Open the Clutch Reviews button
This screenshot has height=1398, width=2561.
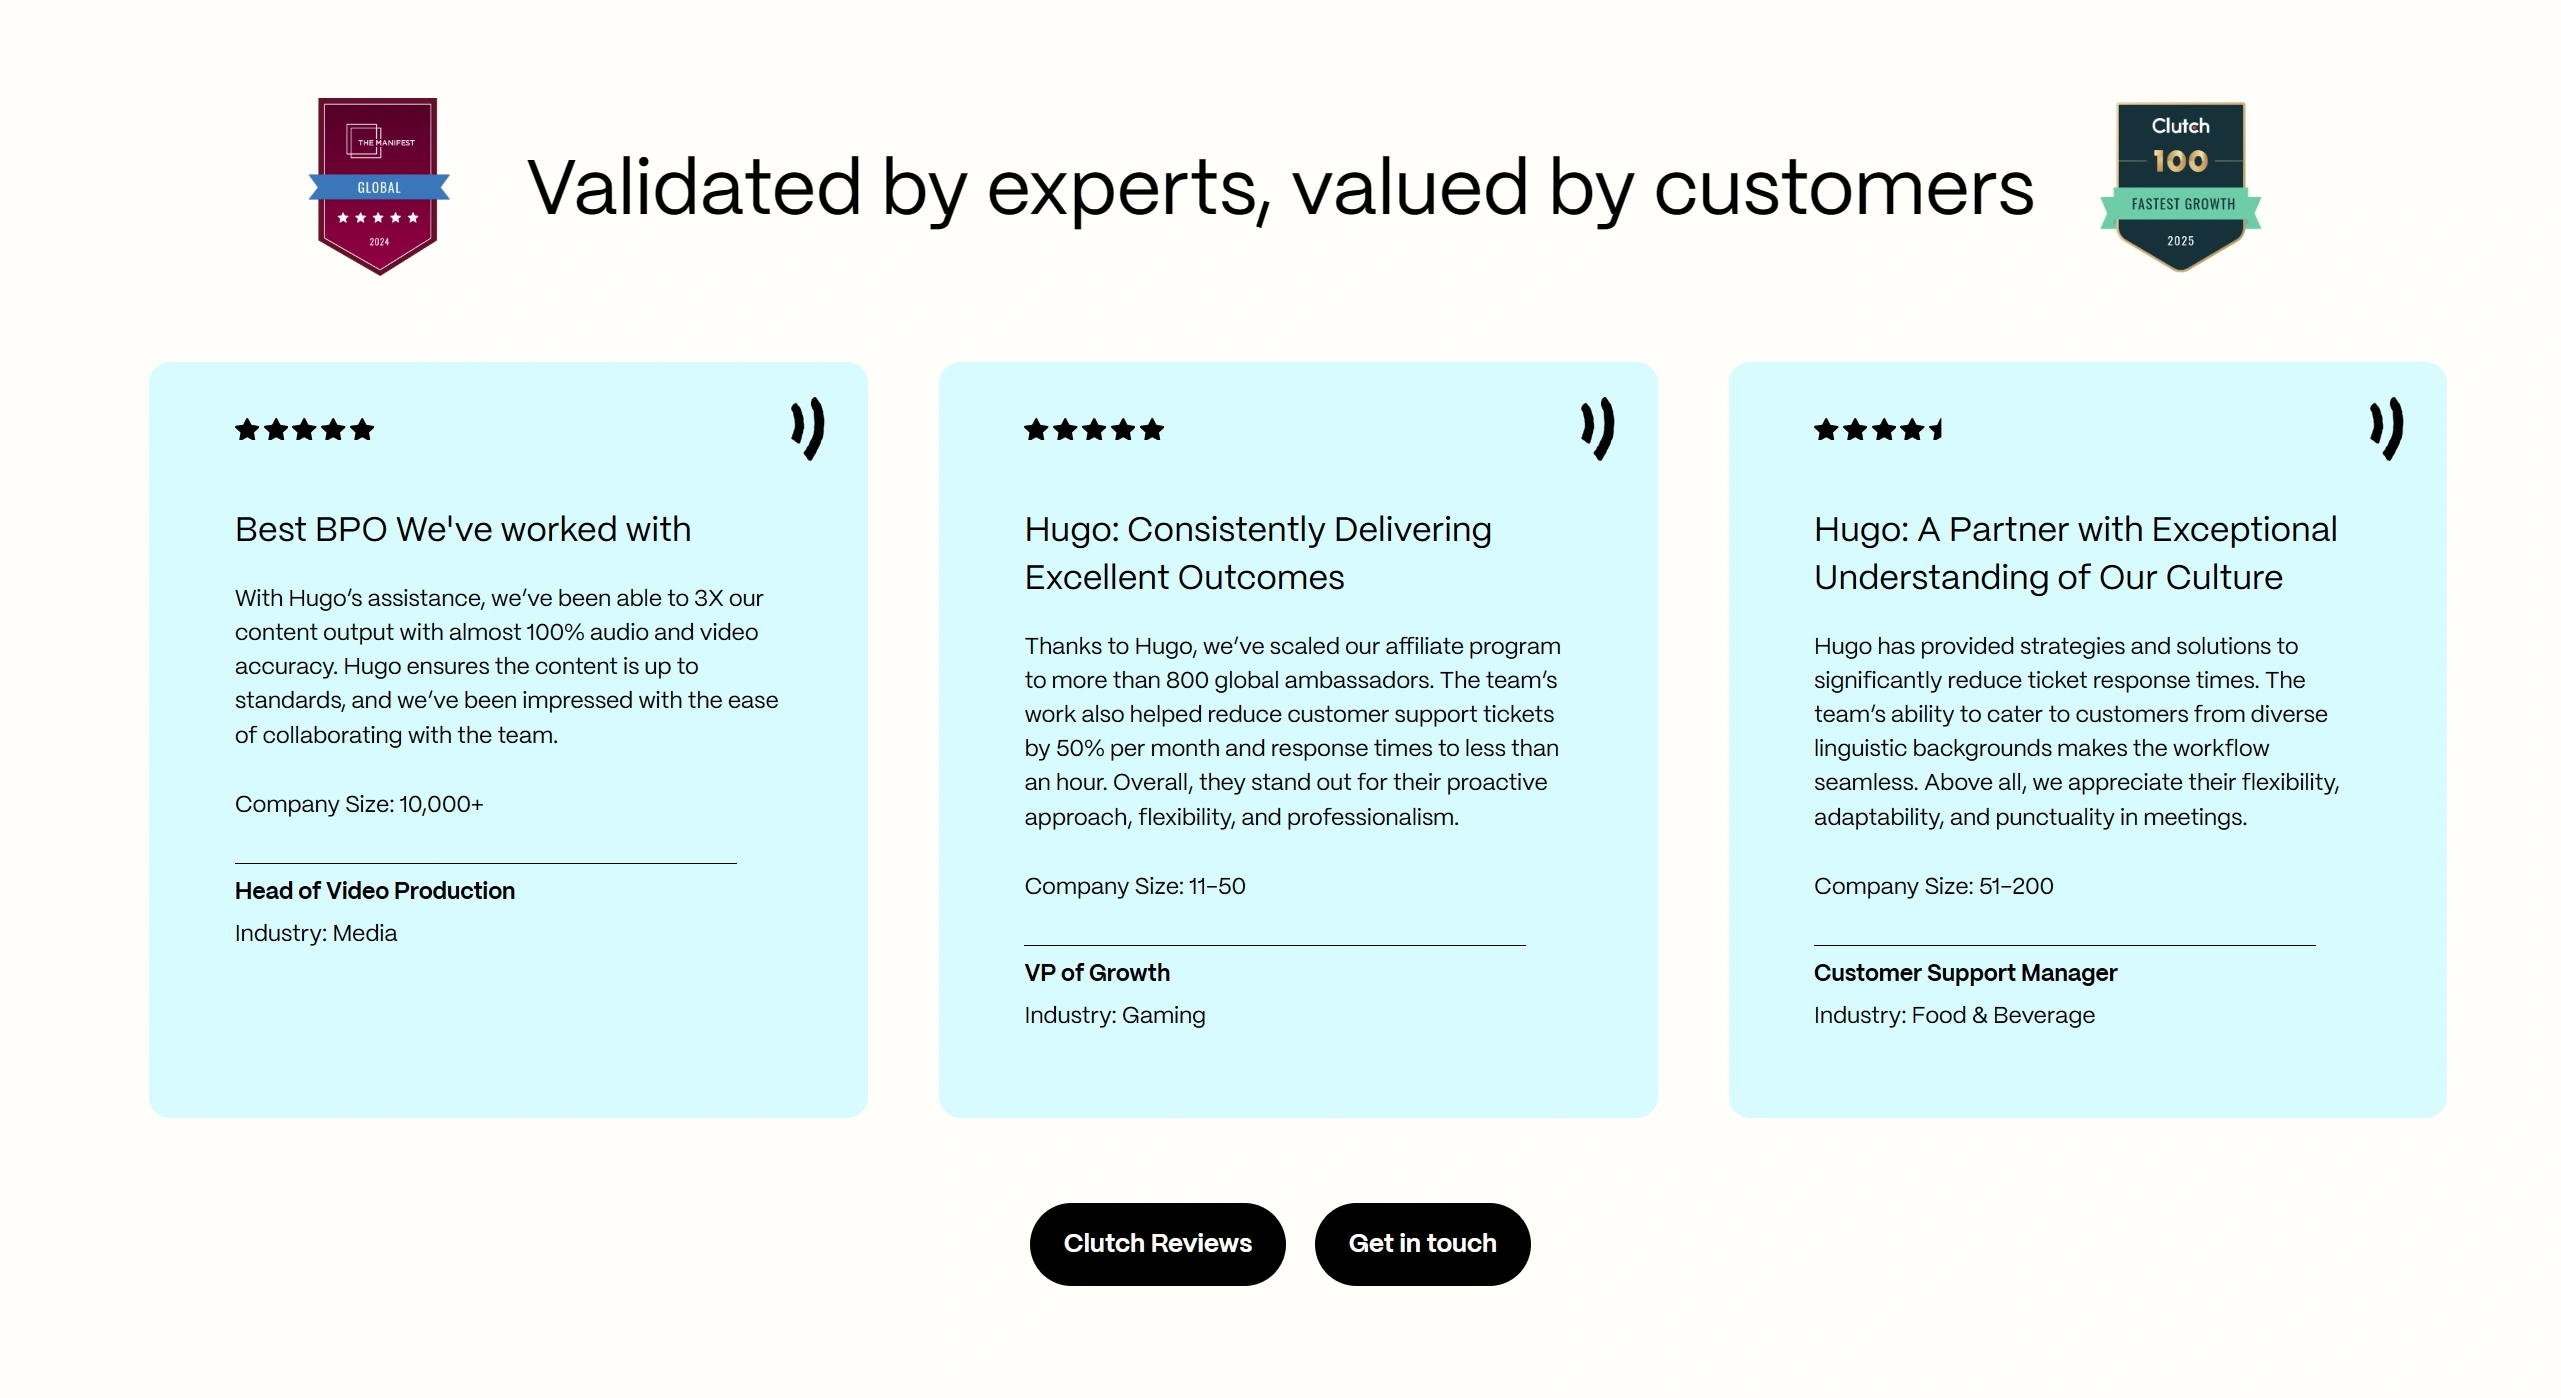pyautogui.click(x=1157, y=1243)
